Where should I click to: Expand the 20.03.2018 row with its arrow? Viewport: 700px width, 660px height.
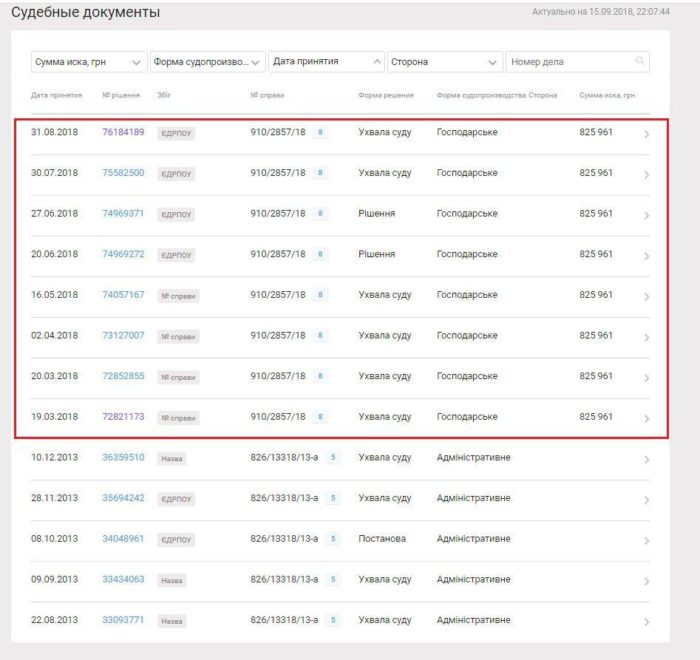(x=646, y=378)
